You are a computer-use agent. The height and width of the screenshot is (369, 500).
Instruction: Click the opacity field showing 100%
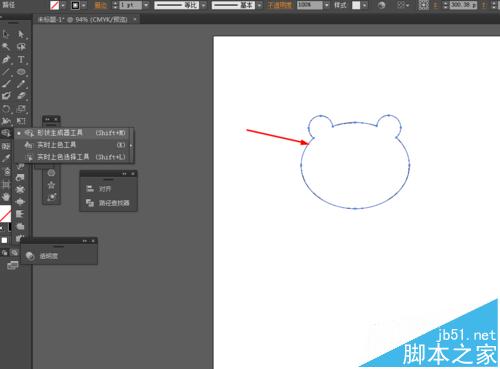pos(310,5)
